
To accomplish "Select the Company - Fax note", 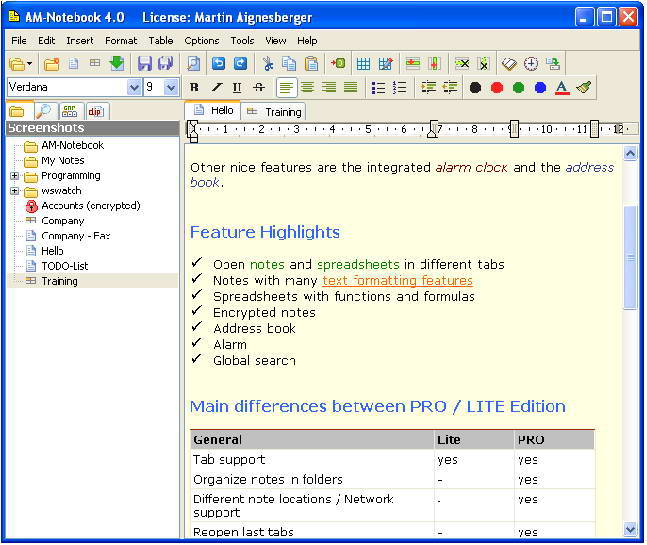I will [76, 236].
